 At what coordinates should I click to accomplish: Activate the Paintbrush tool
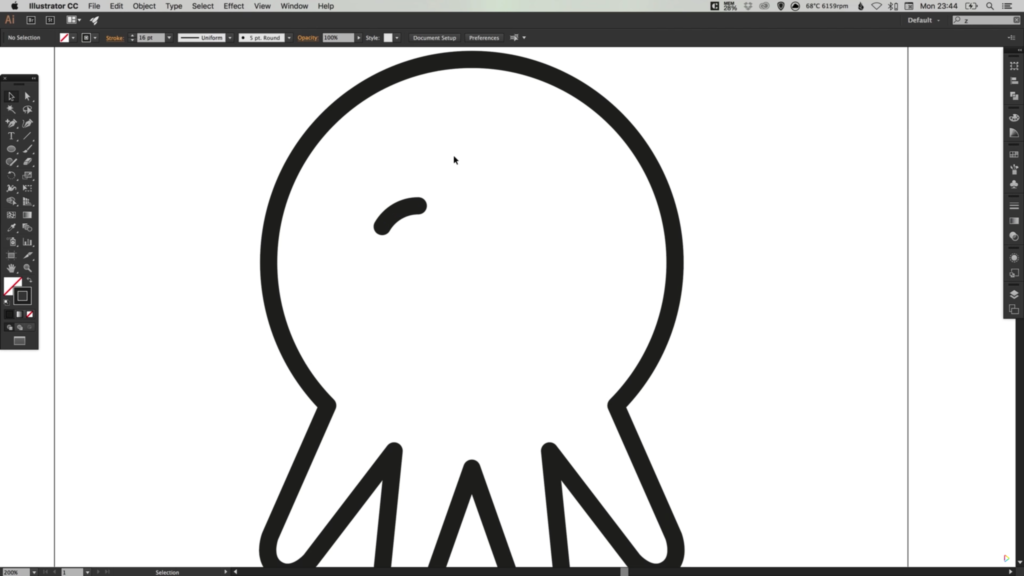[27, 149]
